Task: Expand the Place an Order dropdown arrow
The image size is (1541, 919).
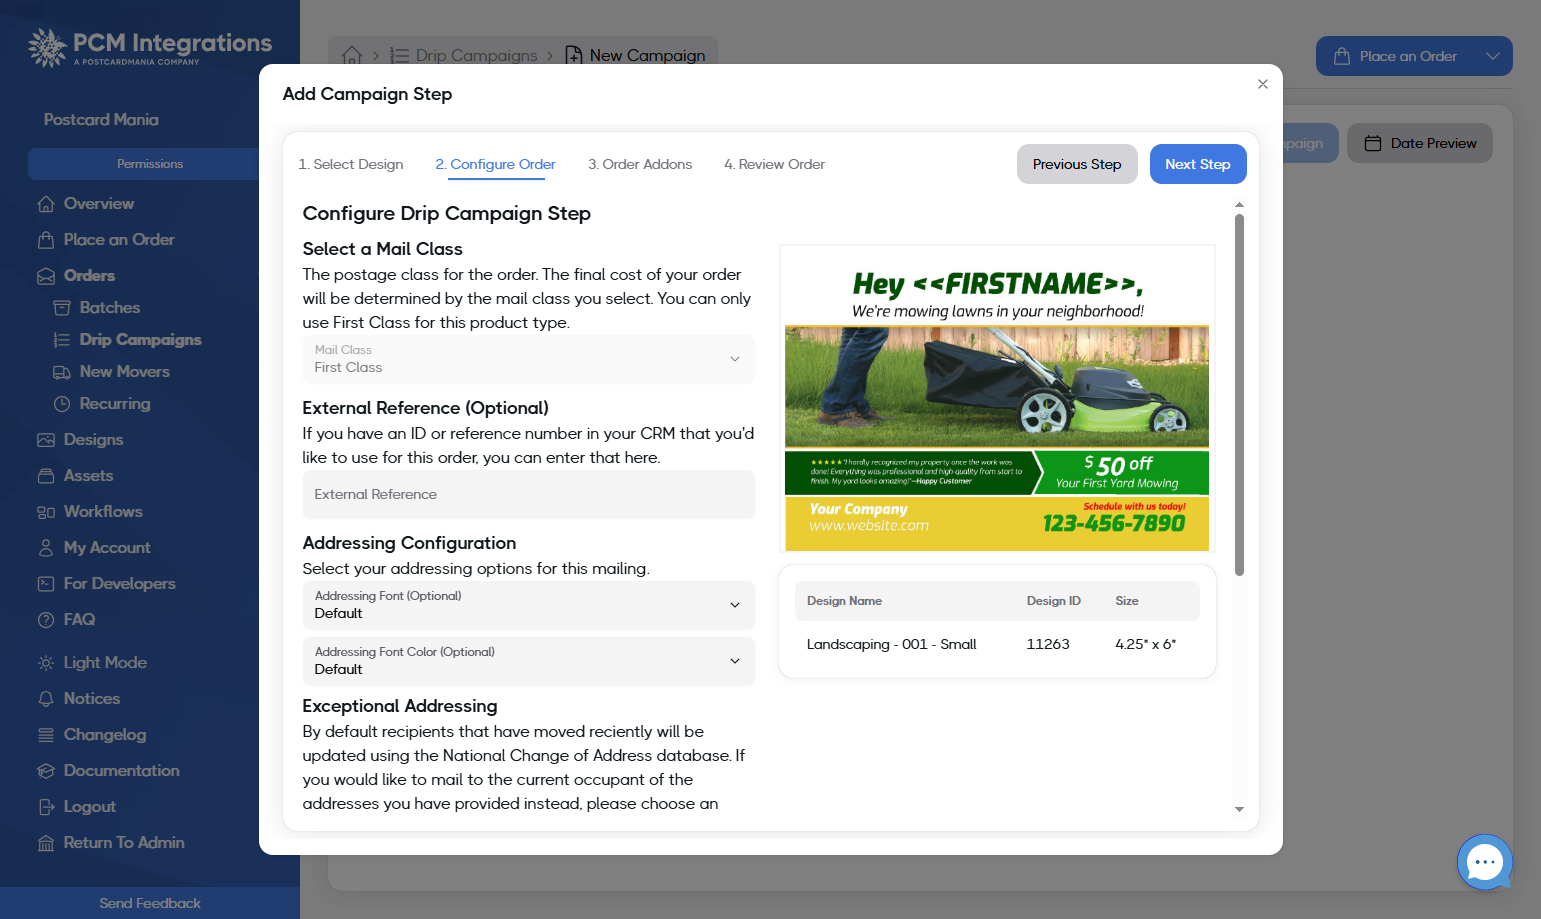Action: pyautogui.click(x=1492, y=56)
